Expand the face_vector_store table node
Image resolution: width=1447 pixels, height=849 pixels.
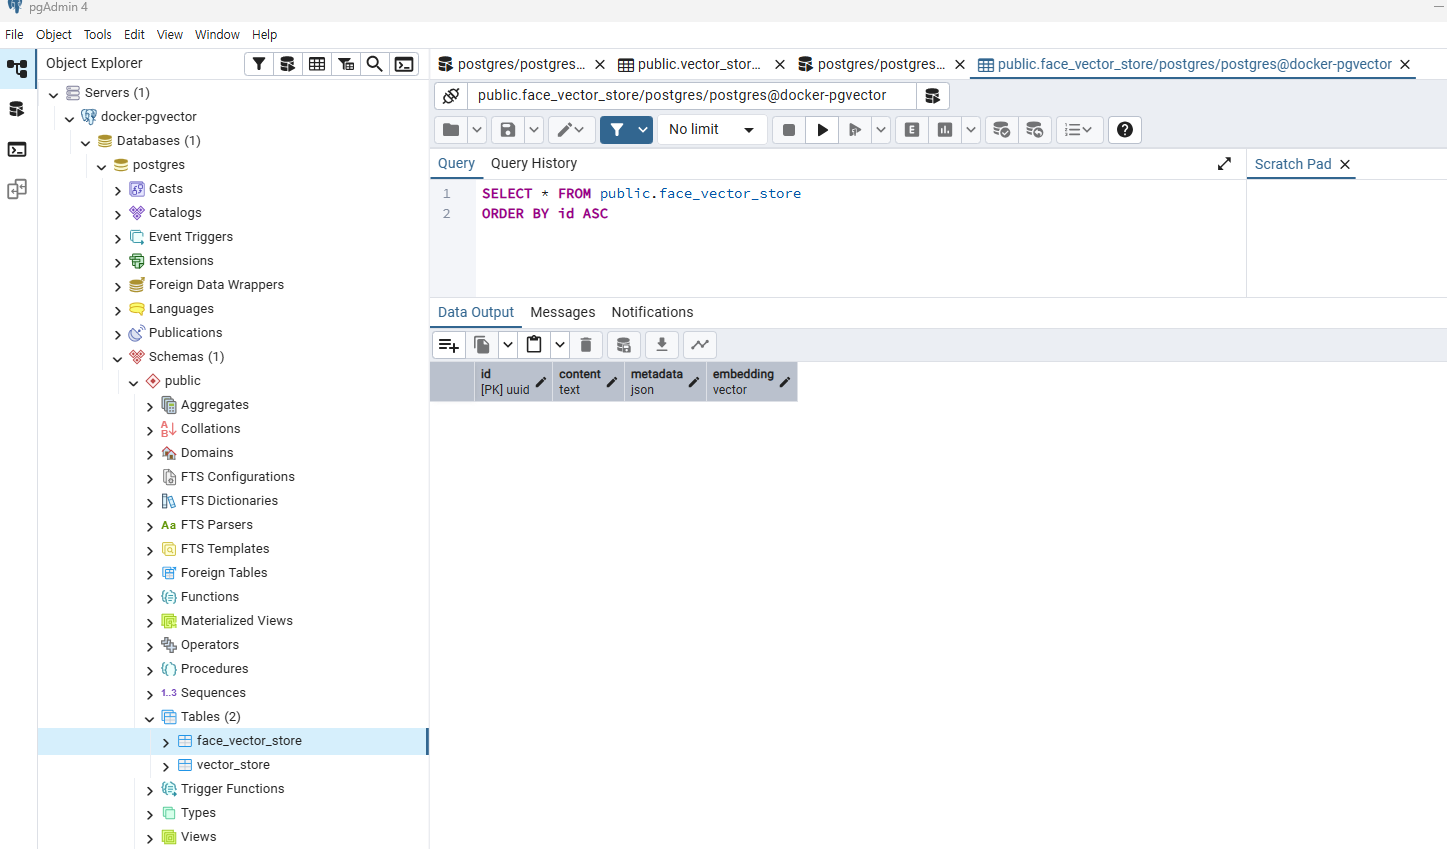click(x=166, y=742)
